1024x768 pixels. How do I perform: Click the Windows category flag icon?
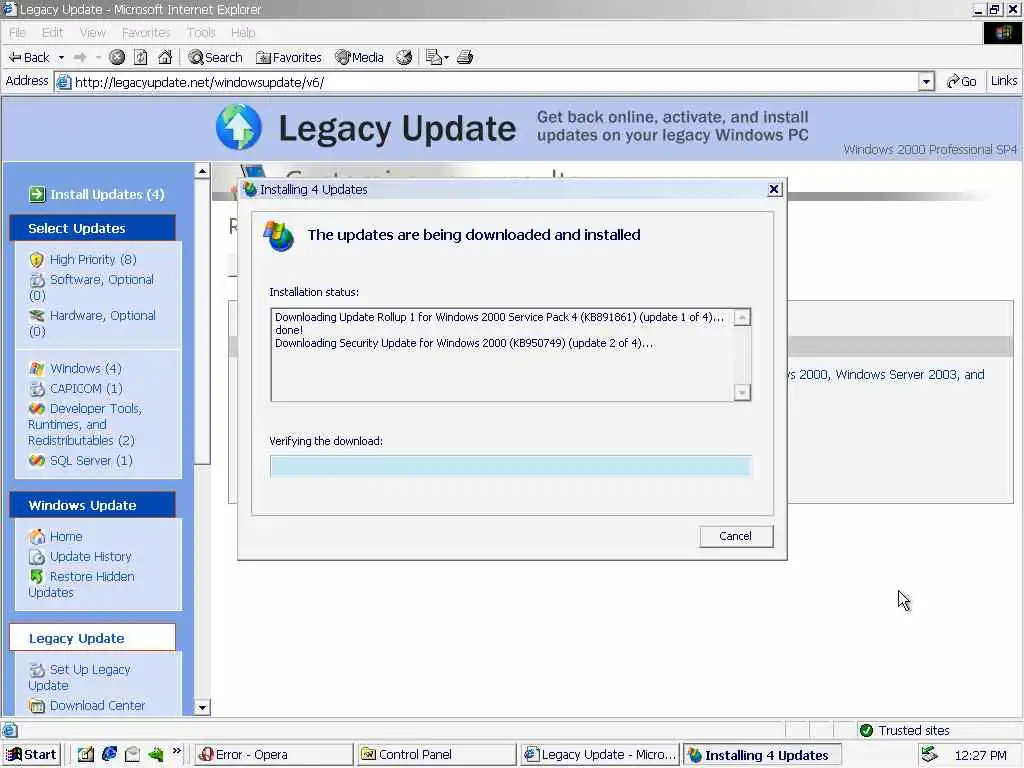click(37, 369)
